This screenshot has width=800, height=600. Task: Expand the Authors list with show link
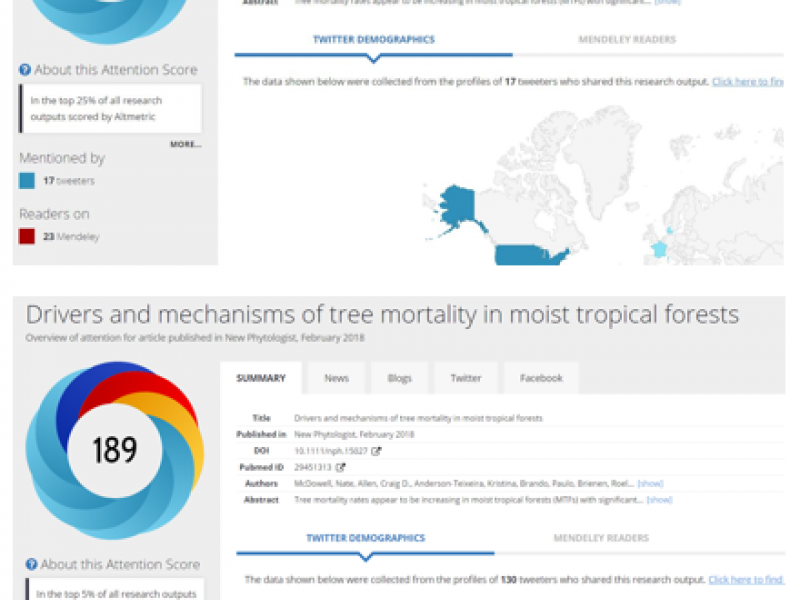click(651, 484)
